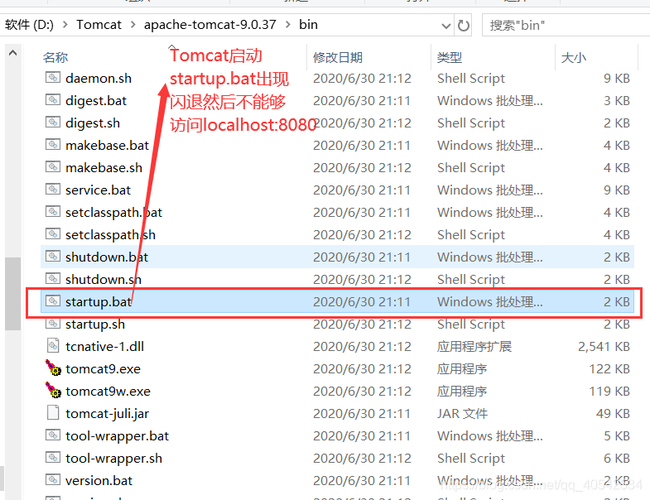Click the search "bin" input box
Screen dimensions: 650x500
pos(566,25)
